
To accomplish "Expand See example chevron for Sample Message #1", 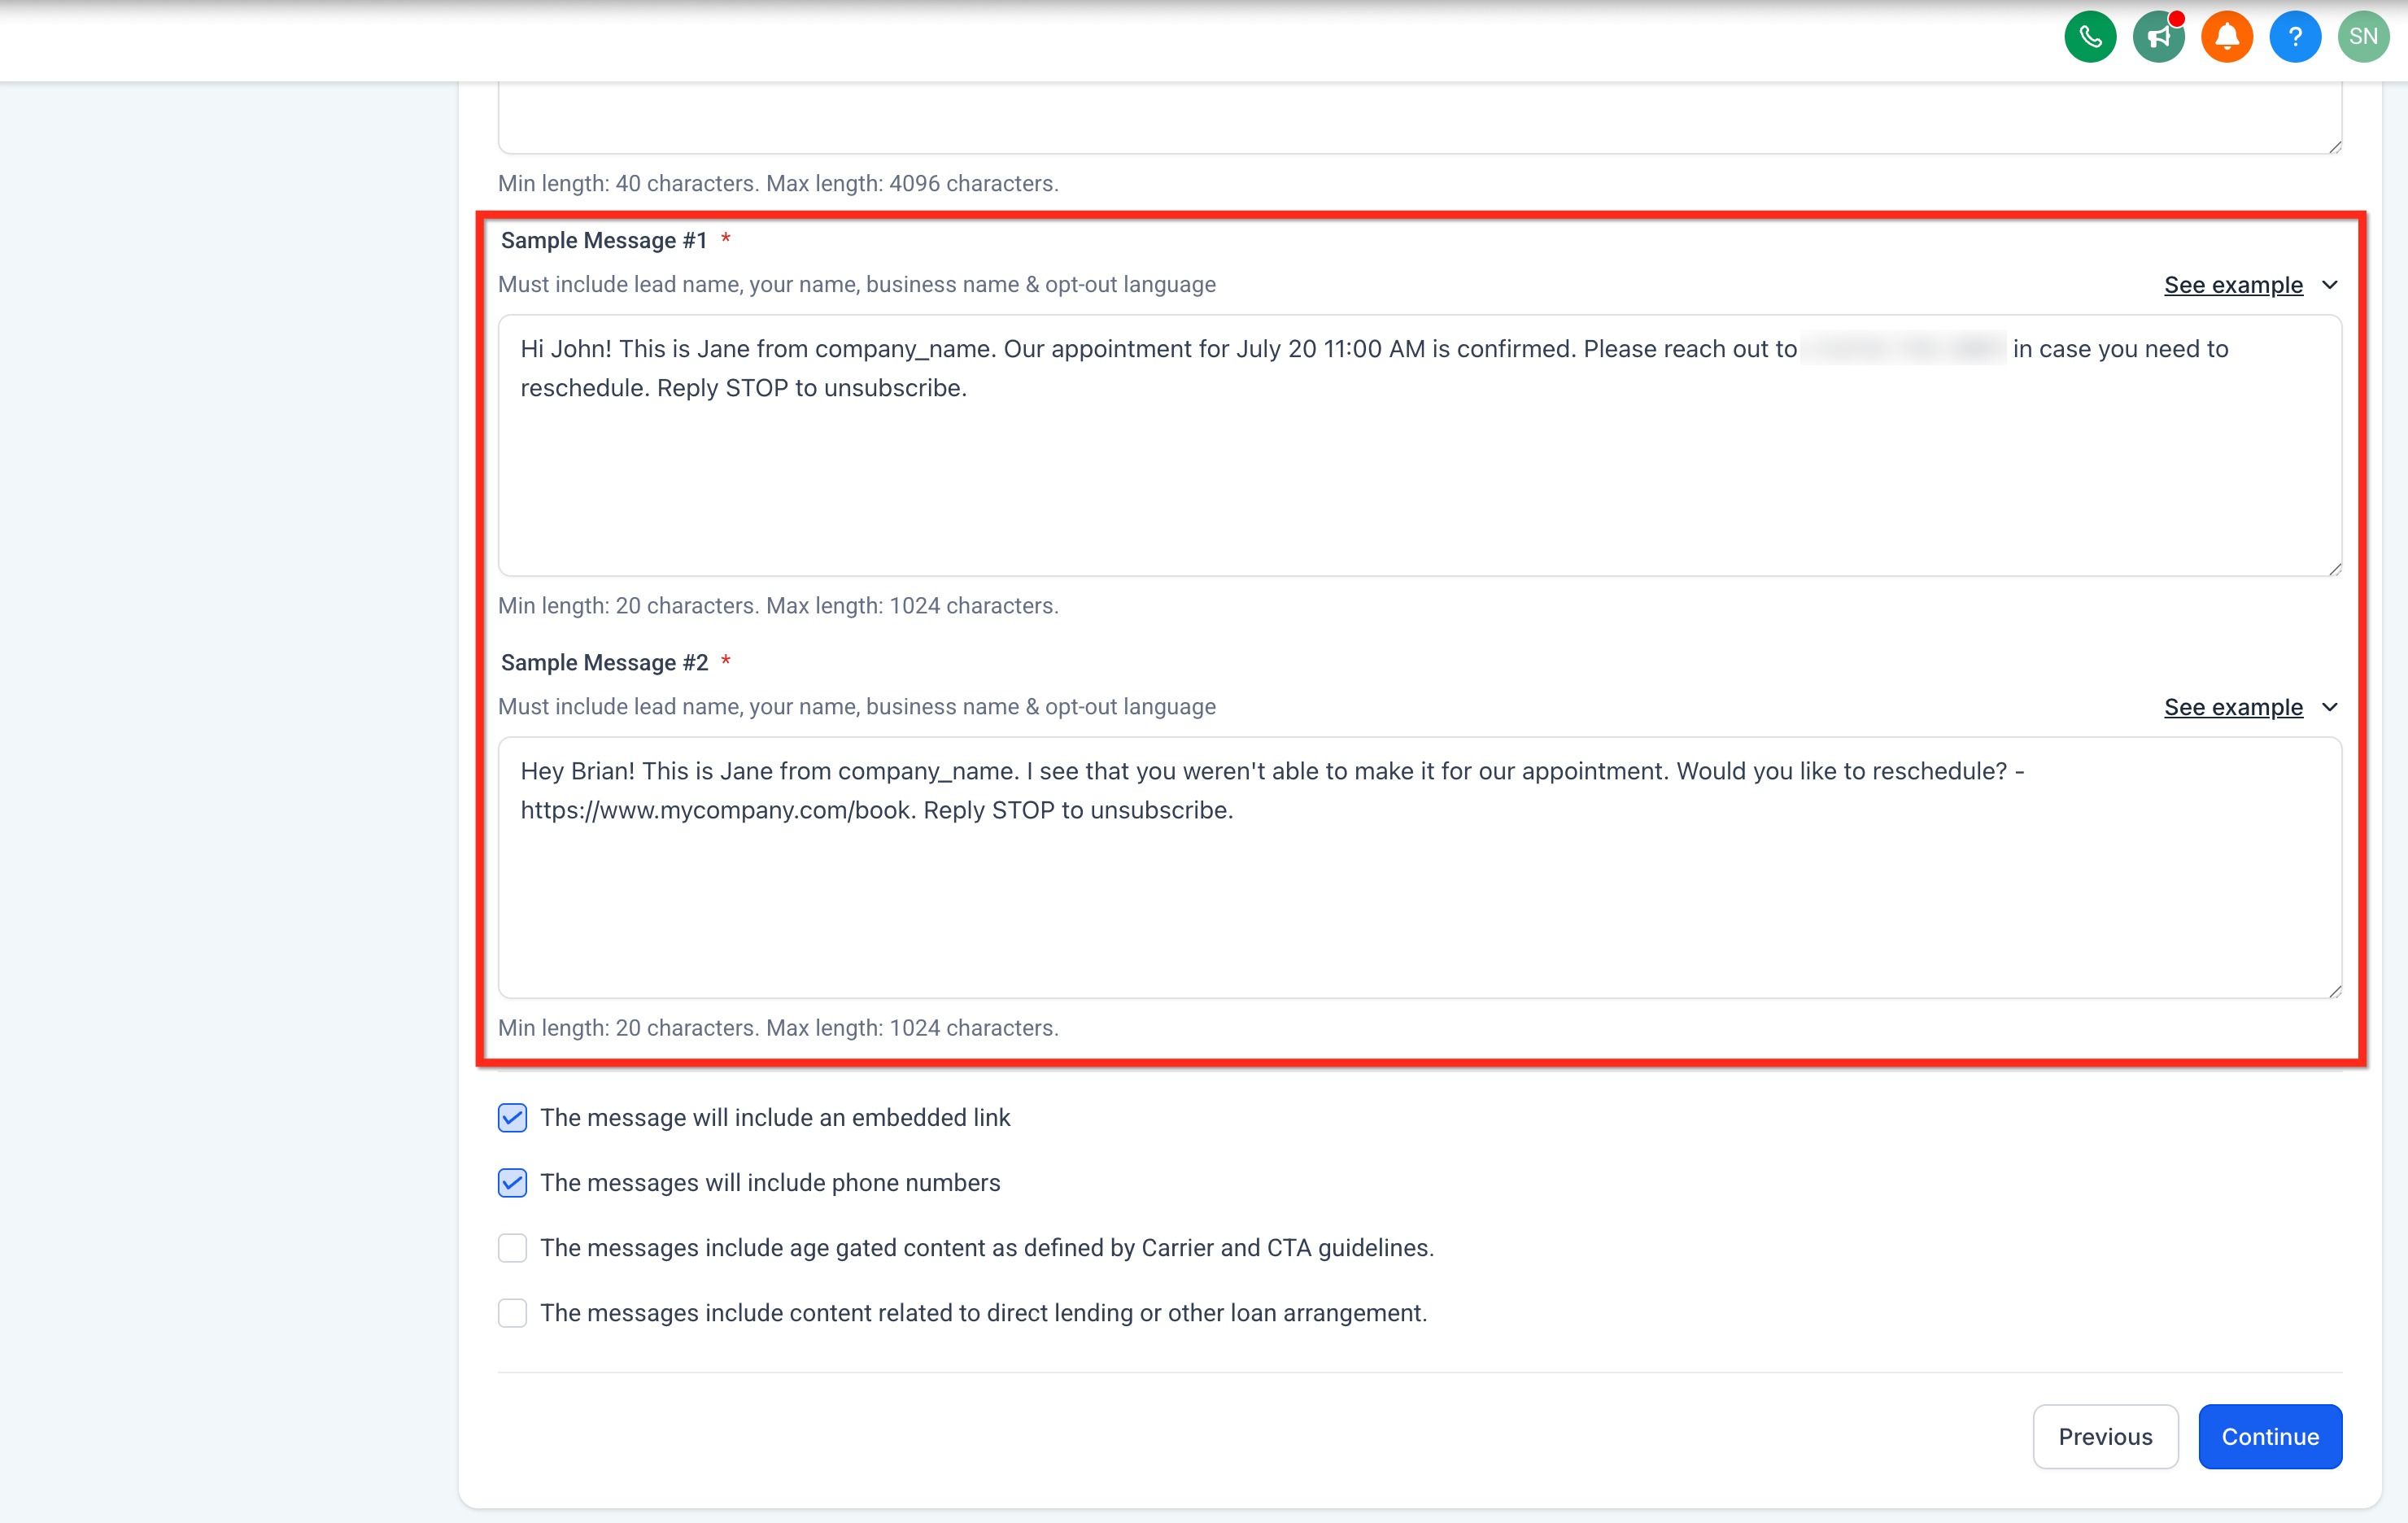I will point(2329,285).
